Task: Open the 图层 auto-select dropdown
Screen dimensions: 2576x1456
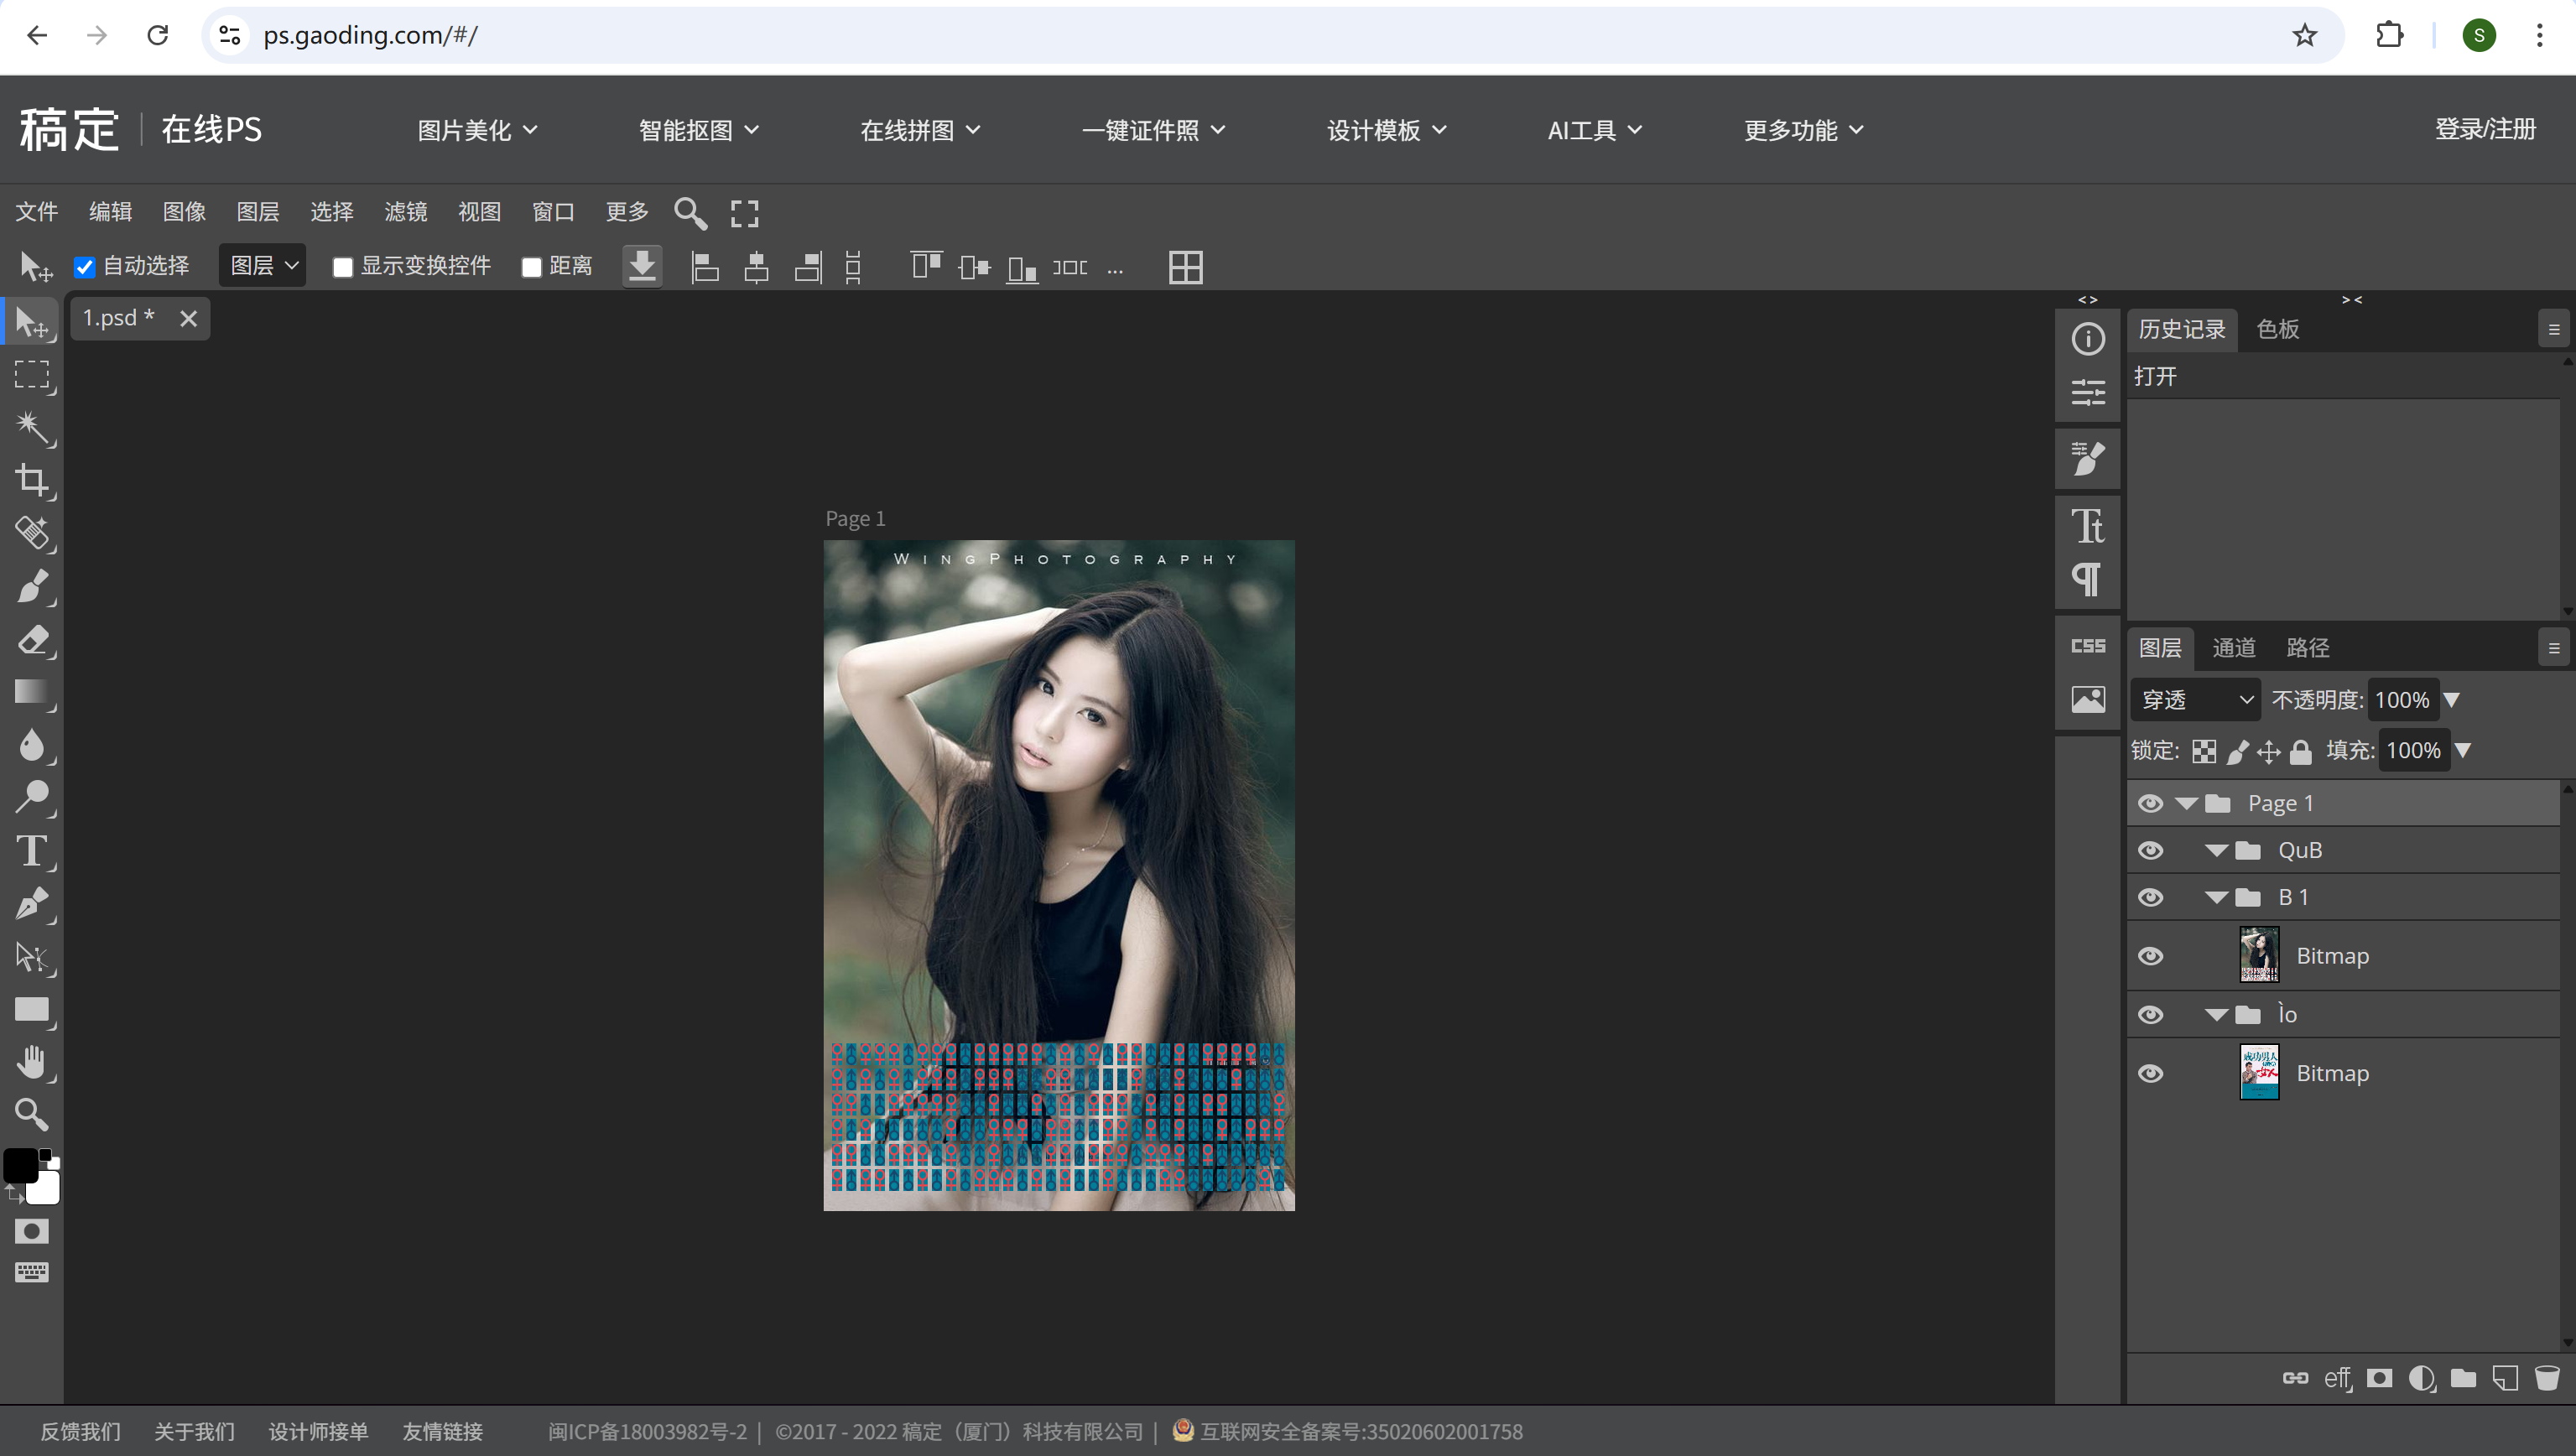Action: point(263,266)
